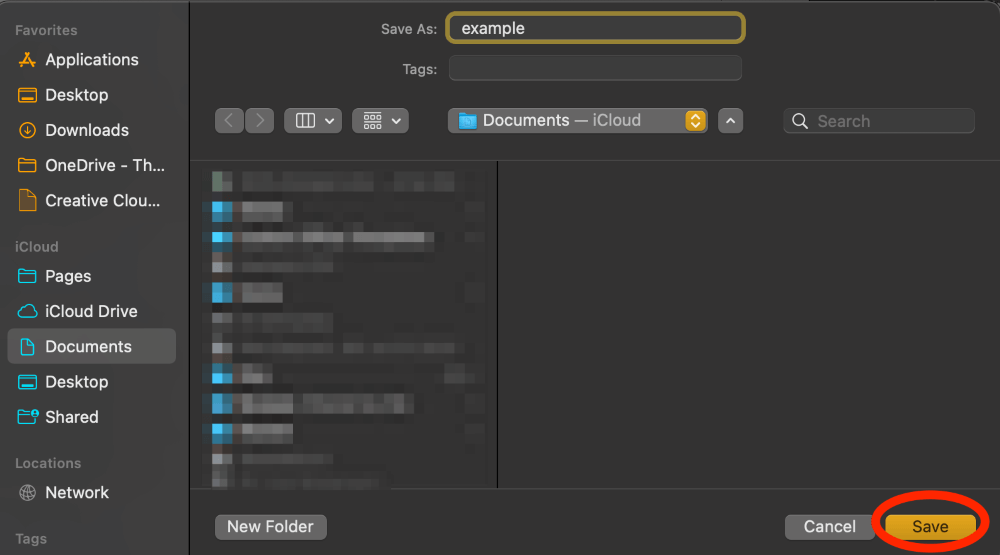Go back with the left arrow button
This screenshot has height=555, width=1000.
pos(230,121)
